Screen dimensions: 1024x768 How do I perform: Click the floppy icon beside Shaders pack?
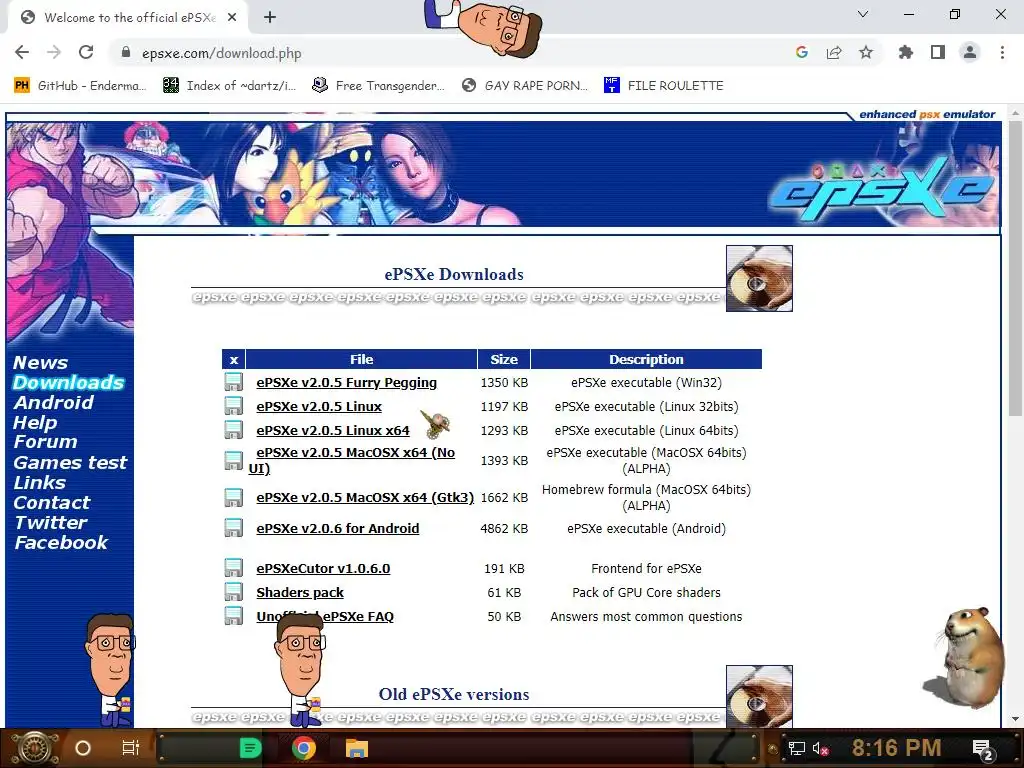click(x=233, y=592)
